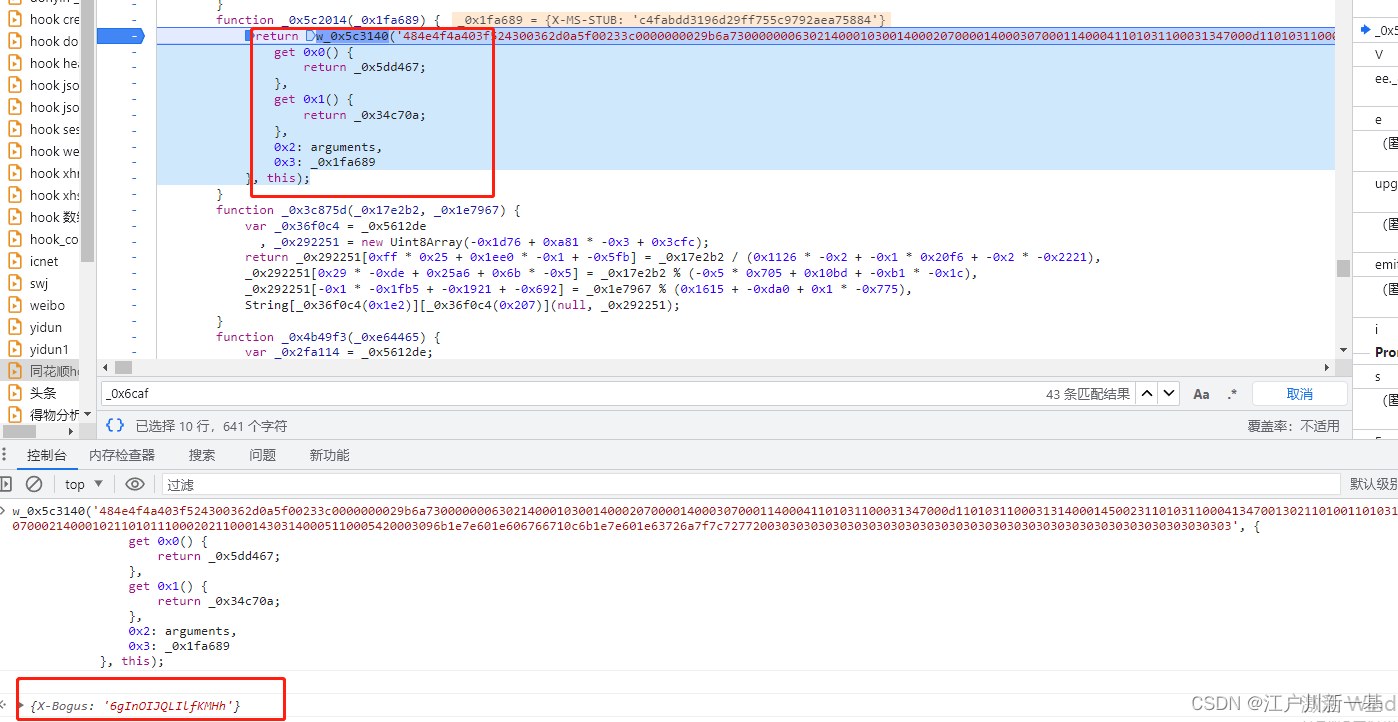This screenshot has height=722, width=1398.
Task: Click the console 过滤 filter field
Action: point(750,484)
